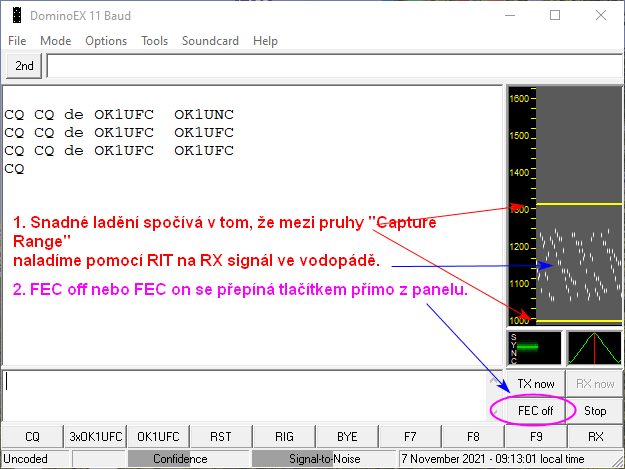This screenshot has height=469, width=625.
Task: Open the Mode menu
Action: point(55,41)
